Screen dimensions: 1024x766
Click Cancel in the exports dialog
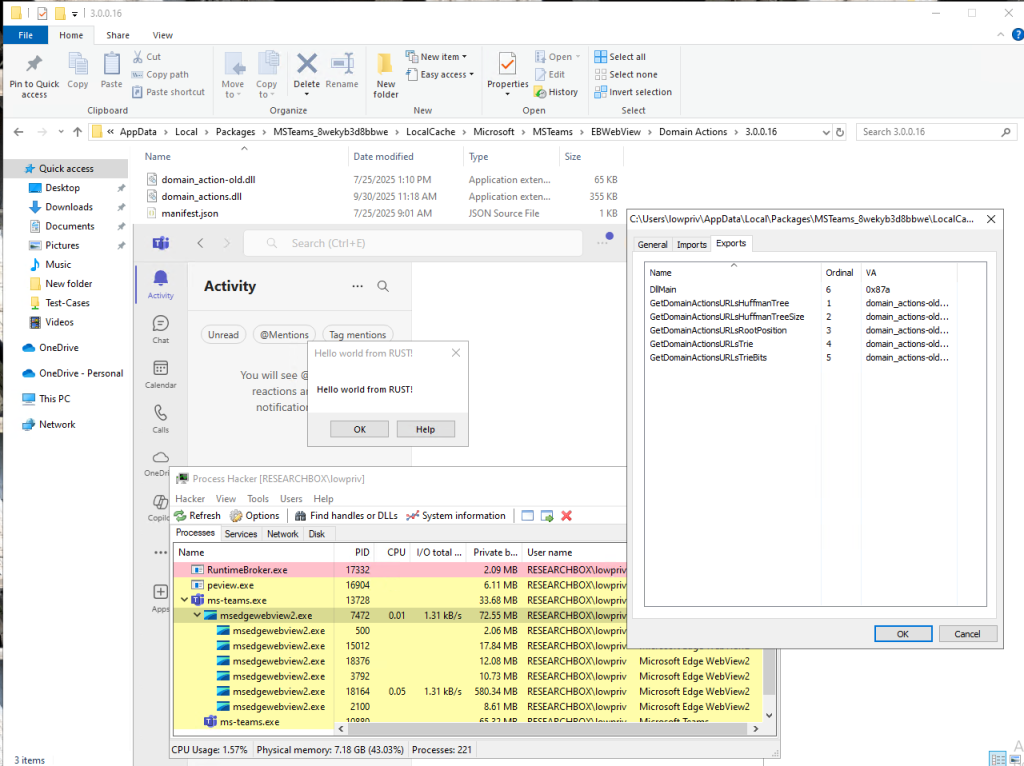coord(967,633)
